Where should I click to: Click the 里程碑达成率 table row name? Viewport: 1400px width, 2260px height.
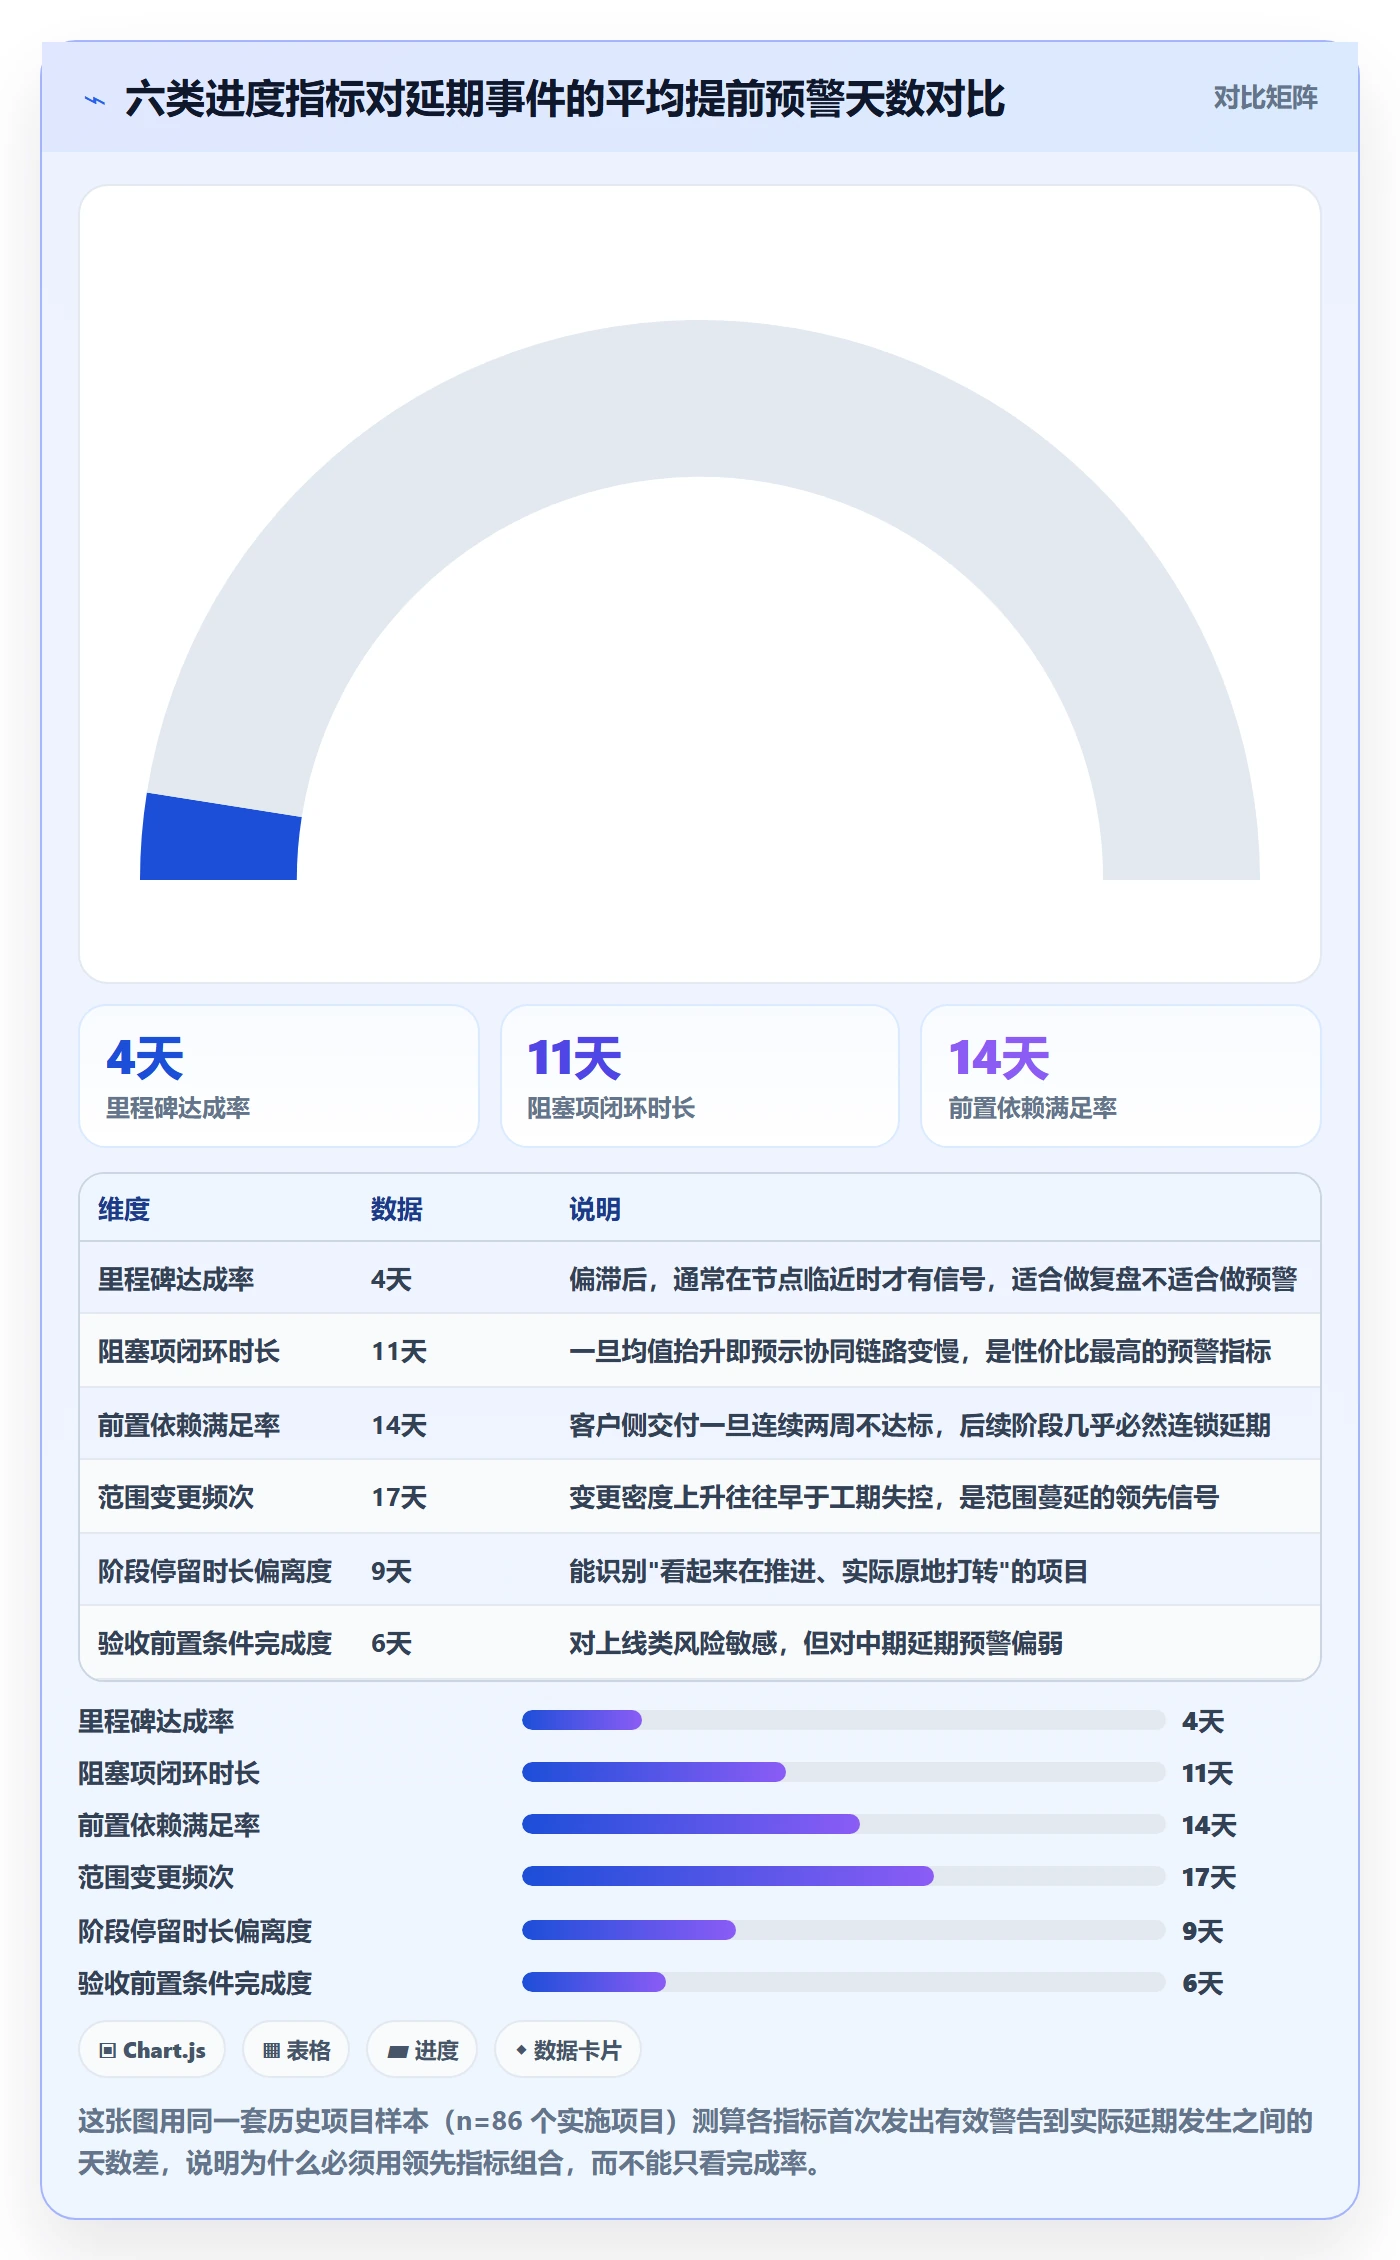coord(176,1279)
